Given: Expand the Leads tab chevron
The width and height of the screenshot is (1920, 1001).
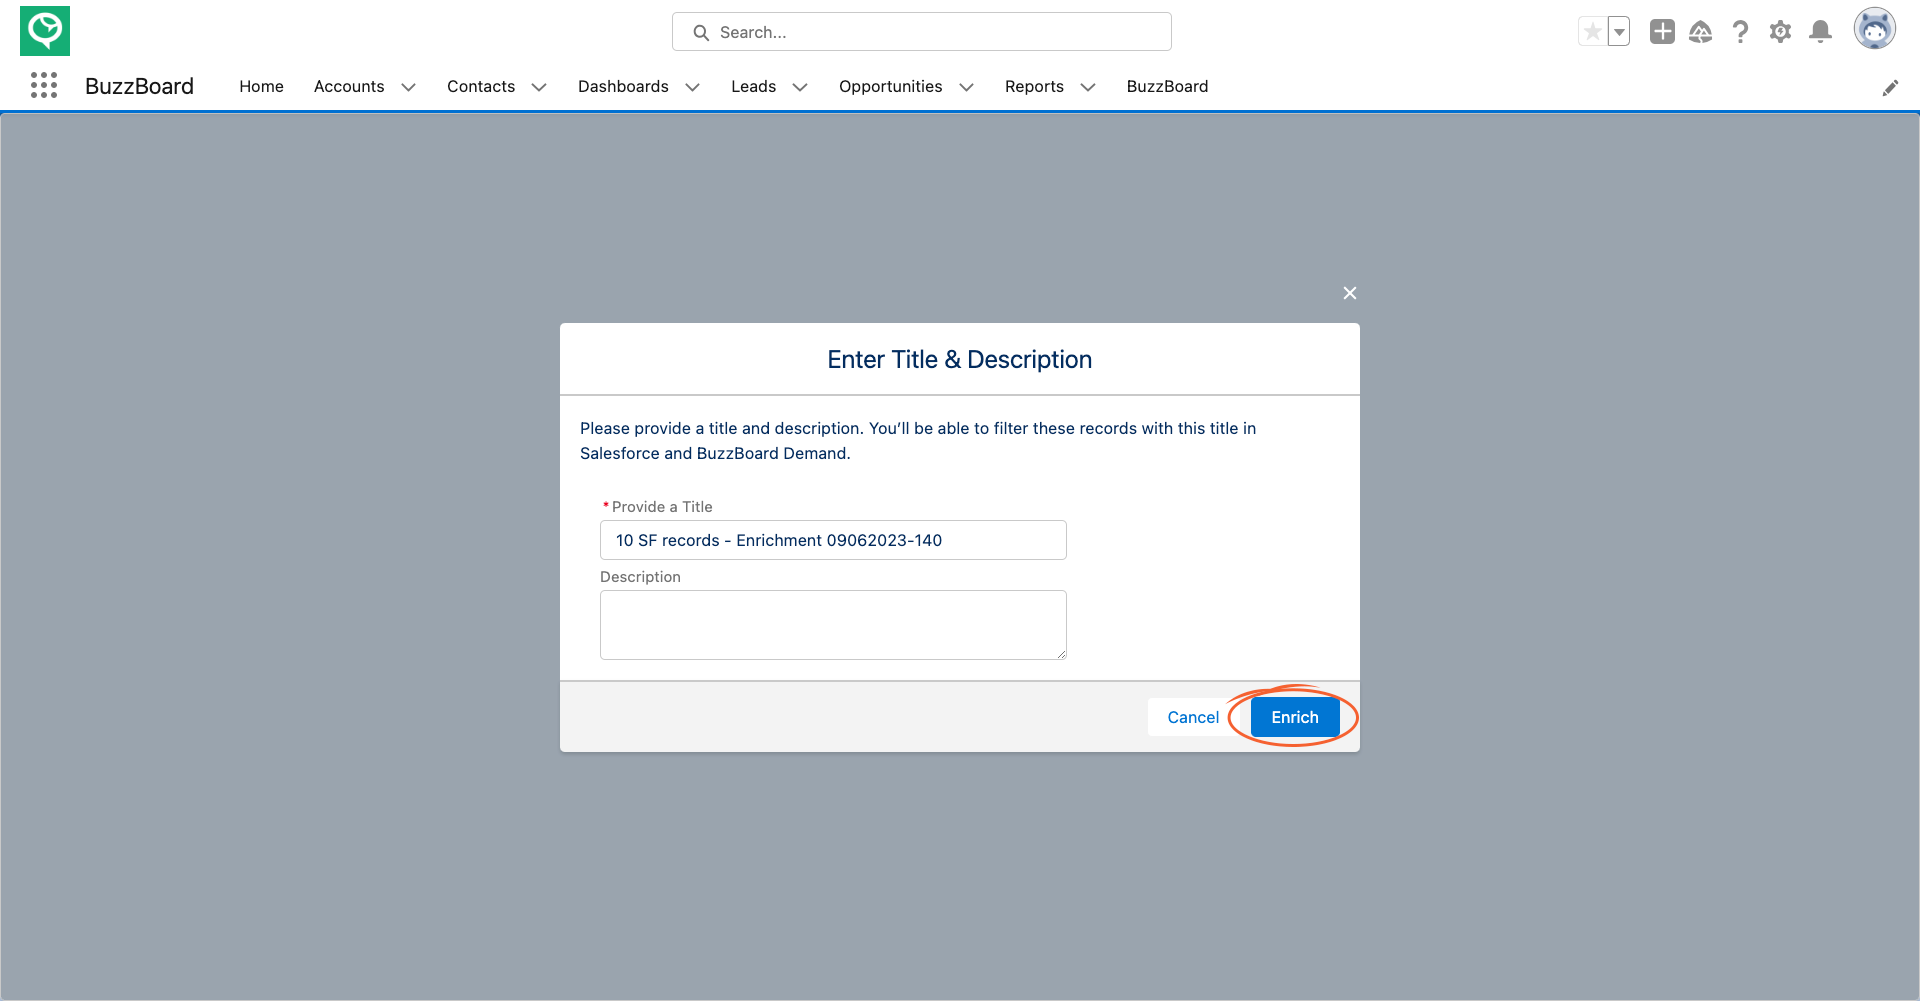Looking at the screenshot, I should tap(800, 87).
